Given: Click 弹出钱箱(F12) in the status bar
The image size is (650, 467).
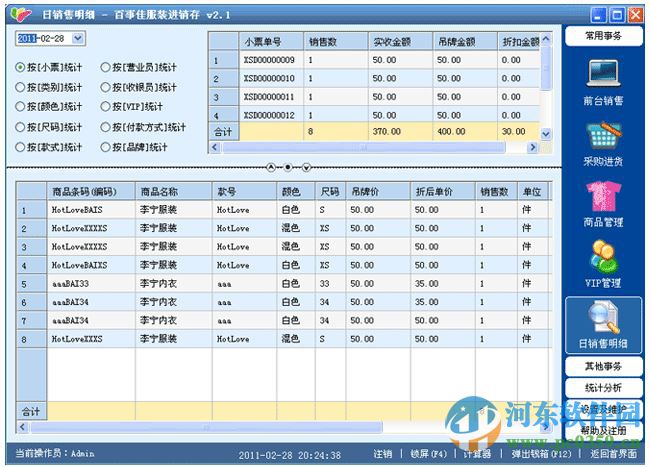Looking at the screenshot, I should (x=541, y=454).
